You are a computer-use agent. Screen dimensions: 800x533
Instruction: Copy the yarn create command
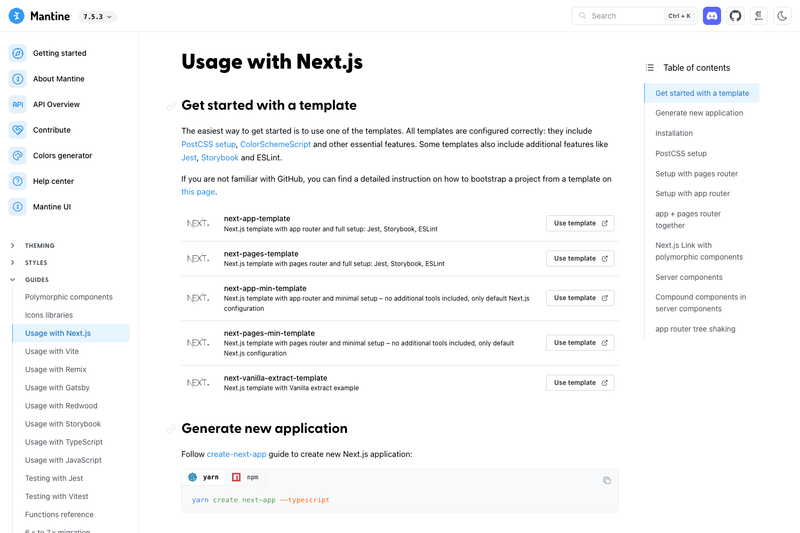(x=607, y=480)
